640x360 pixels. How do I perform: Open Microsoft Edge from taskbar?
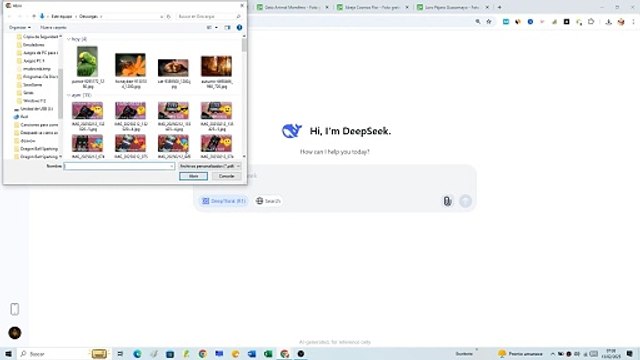click(137, 354)
